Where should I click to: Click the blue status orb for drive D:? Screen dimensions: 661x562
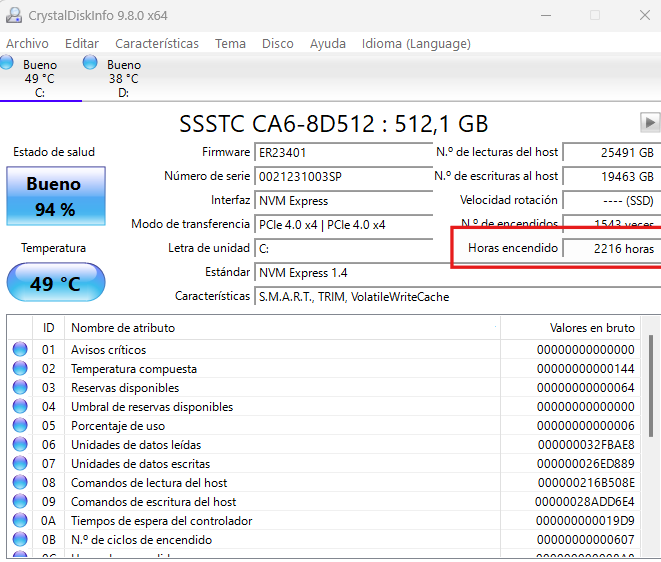(x=90, y=62)
